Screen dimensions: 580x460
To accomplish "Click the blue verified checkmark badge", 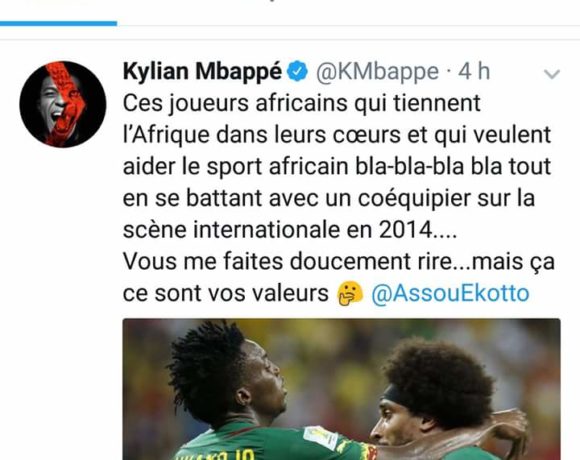I will [x=298, y=71].
